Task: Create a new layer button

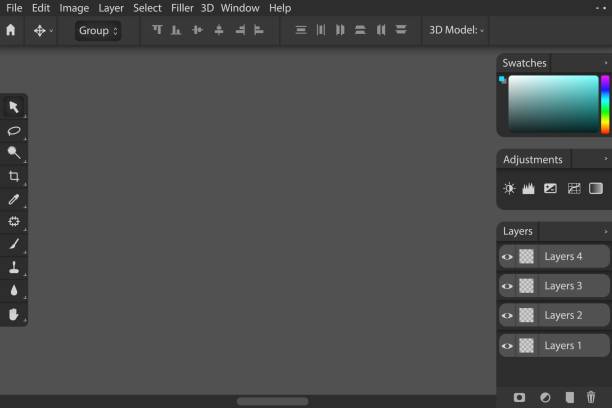Action: [x=569, y=397]
